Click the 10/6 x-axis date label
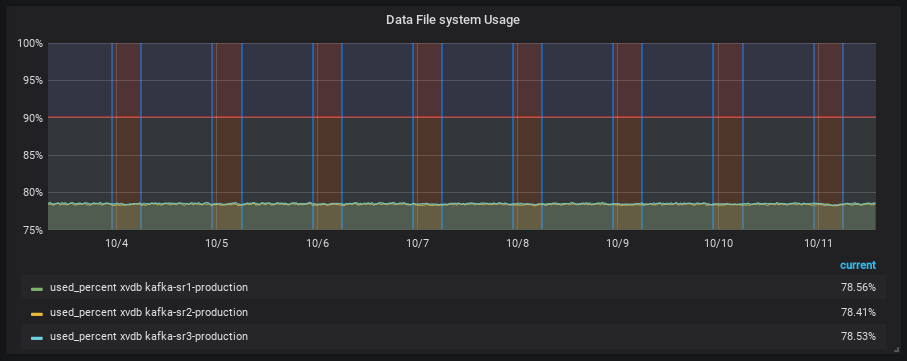 (317, 244)
